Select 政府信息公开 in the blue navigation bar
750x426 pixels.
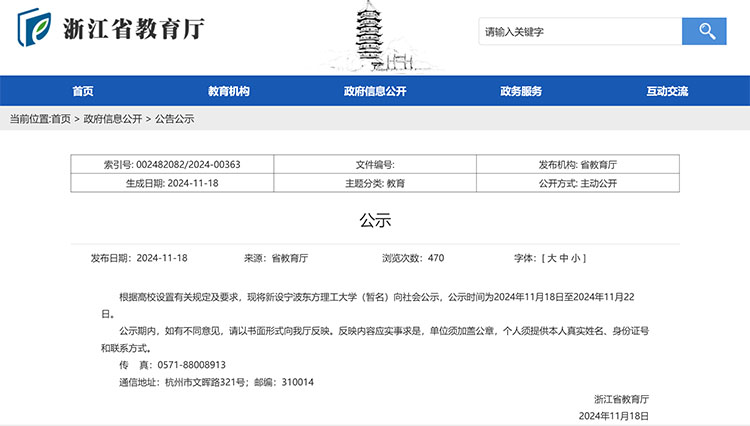[x=375, y=91]
